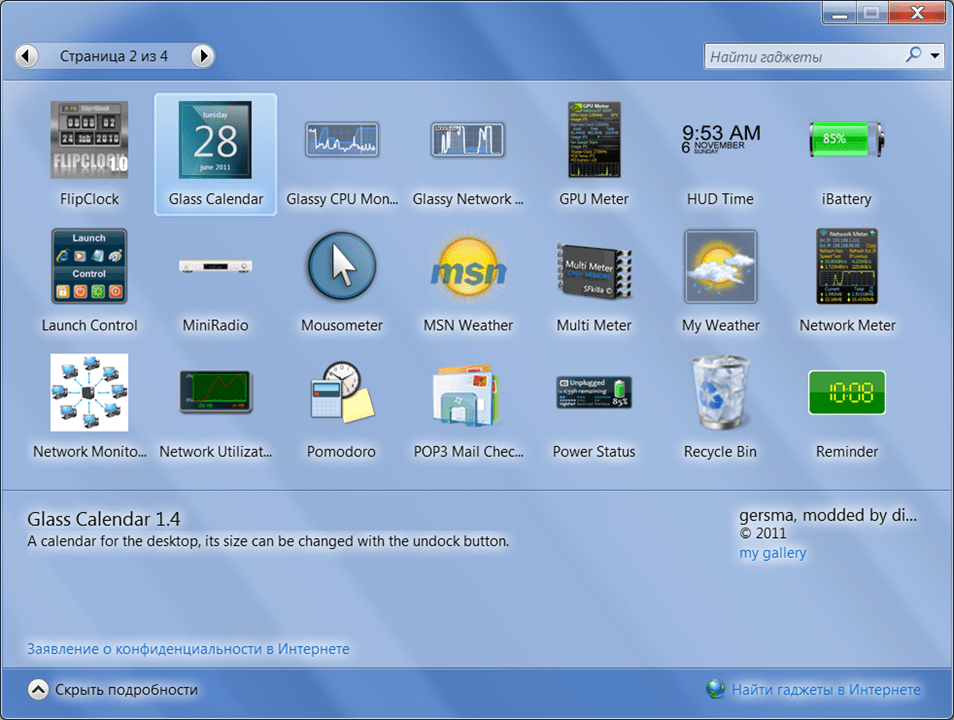Open the my gallery link
The image size is (954, 720).
click(x=773, y=553)
